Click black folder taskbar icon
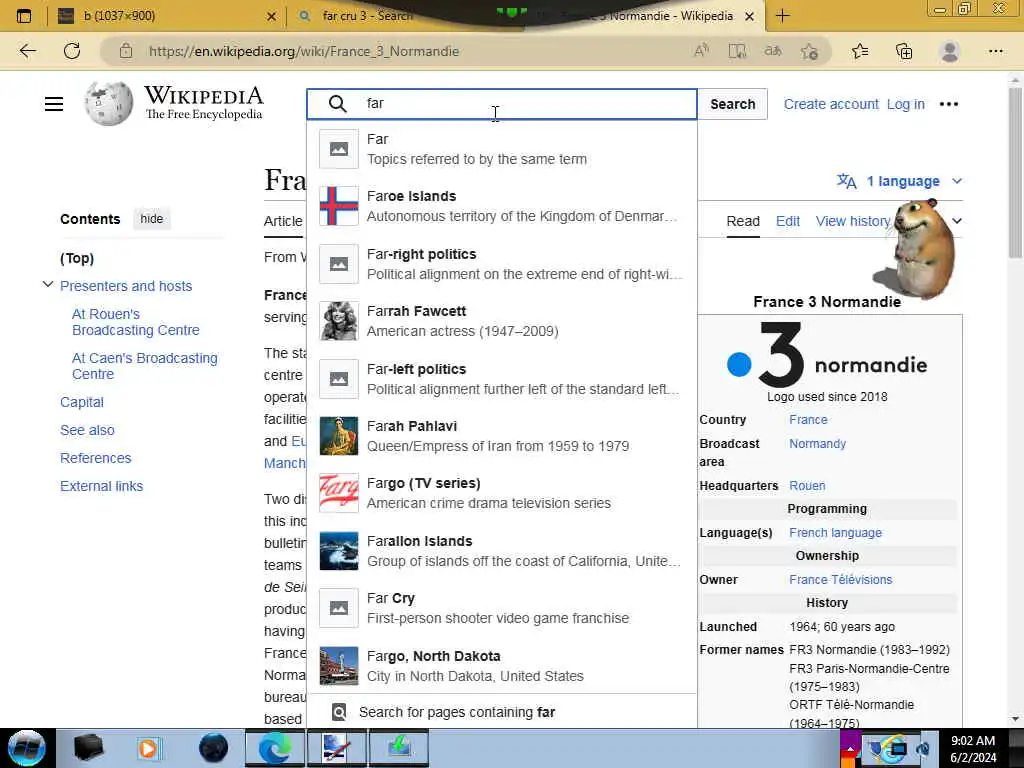Screen dimensions: 1024x768 (x=88, y=748)
